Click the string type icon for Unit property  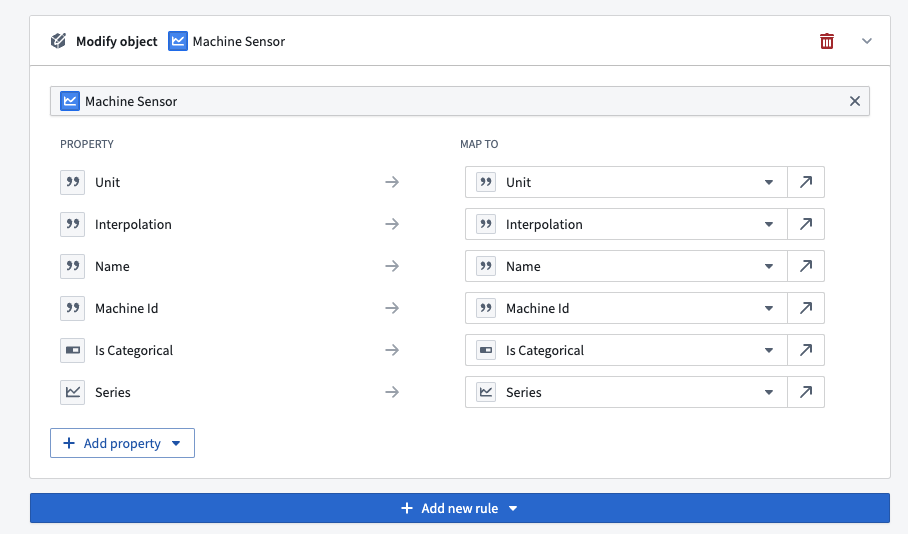click(x=72, y=182)
